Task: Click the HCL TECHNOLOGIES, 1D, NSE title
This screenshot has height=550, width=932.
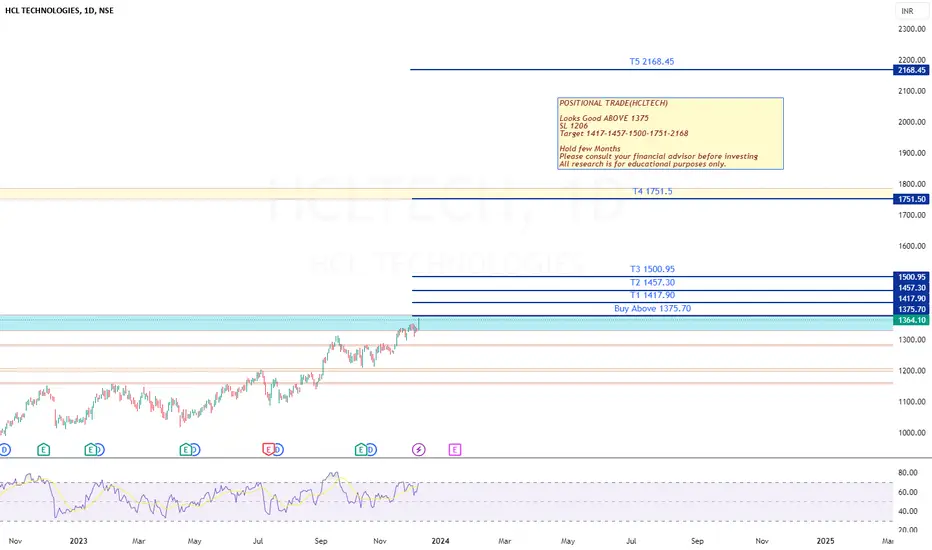Action: [59, 10]
